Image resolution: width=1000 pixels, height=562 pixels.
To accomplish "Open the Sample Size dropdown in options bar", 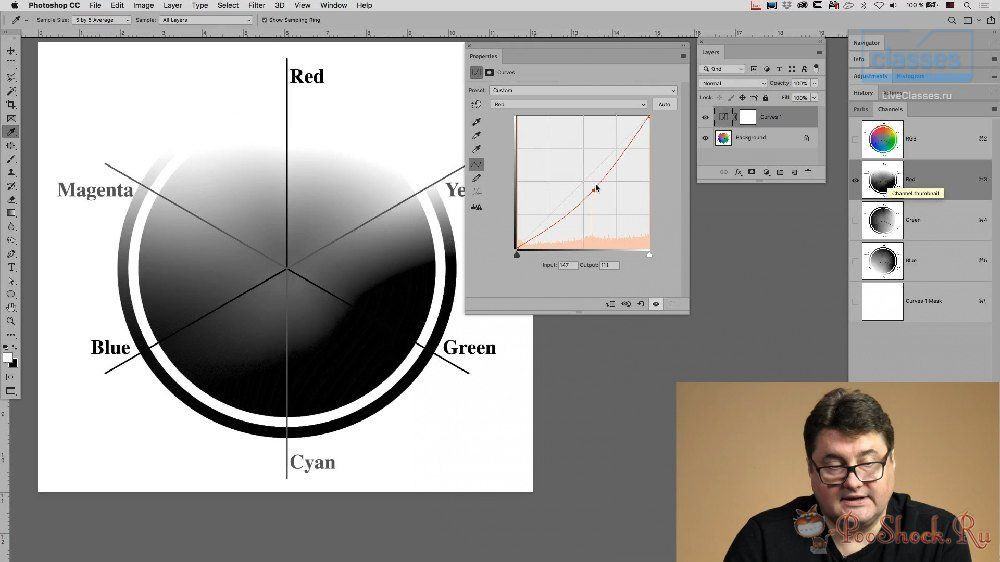I will 100,19.
